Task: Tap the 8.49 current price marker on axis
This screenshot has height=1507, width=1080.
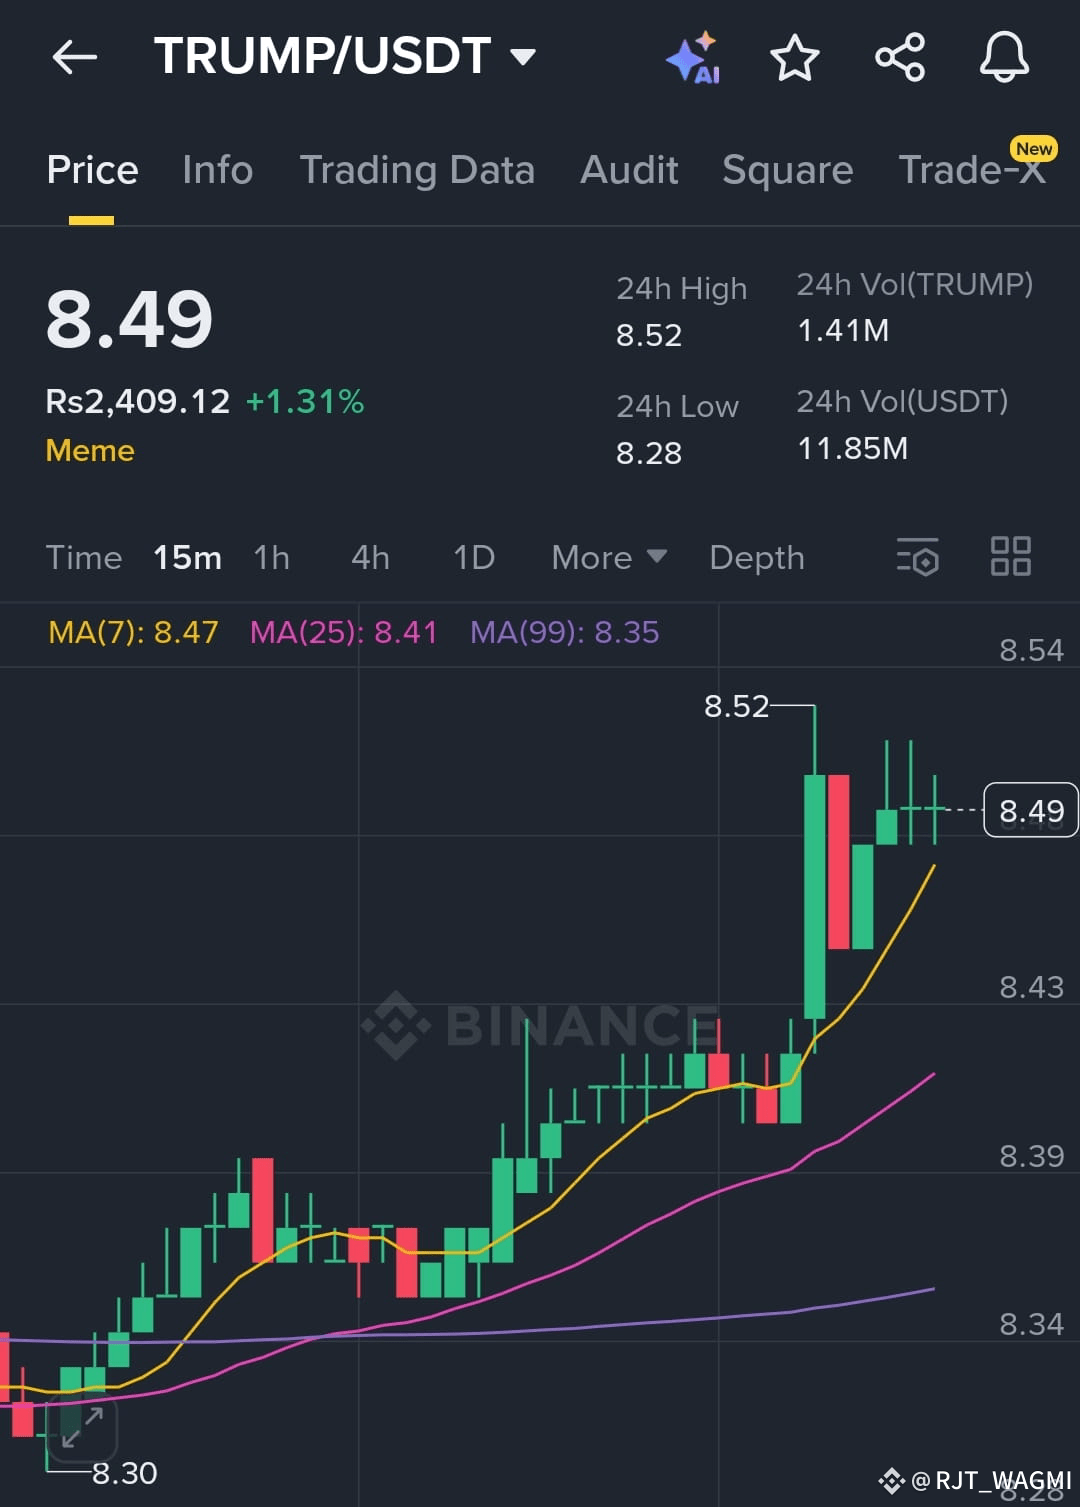Action: pyautogui.click(x=1031, y=810)
